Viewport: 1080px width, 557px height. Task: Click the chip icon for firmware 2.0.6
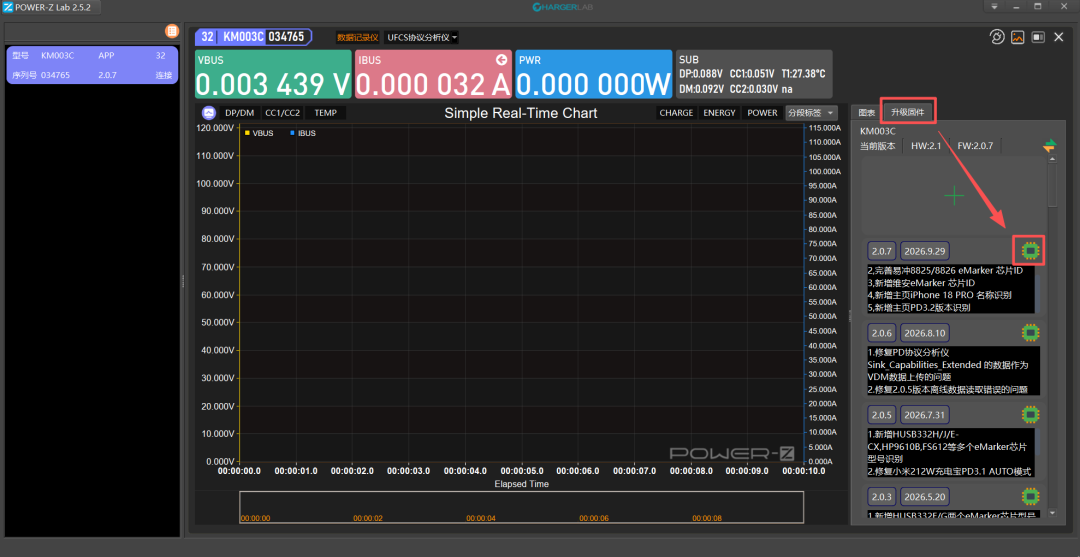[x=1030, y=333]
